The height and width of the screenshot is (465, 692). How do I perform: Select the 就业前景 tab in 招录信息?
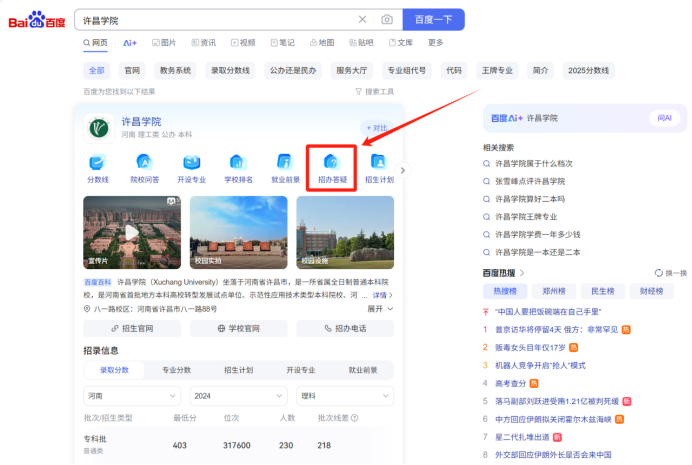(363, 370)
